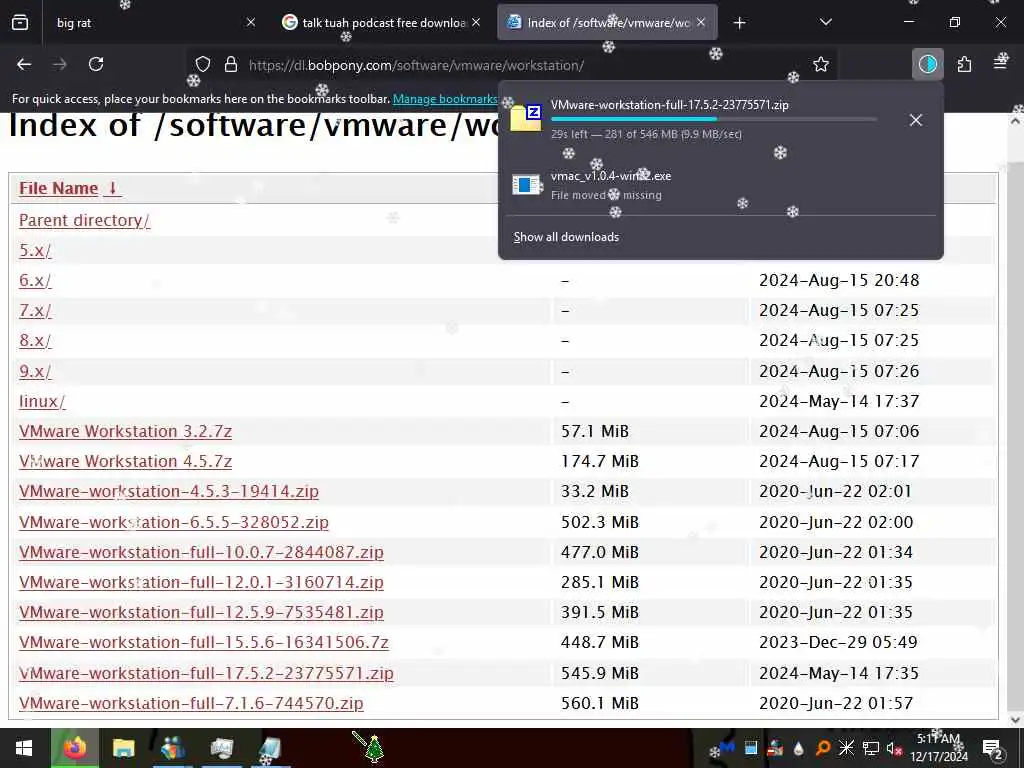The width and height of the screenshot is (1024, 768).
Task: Open the Firefox View button
Action: tap(20, 22)
